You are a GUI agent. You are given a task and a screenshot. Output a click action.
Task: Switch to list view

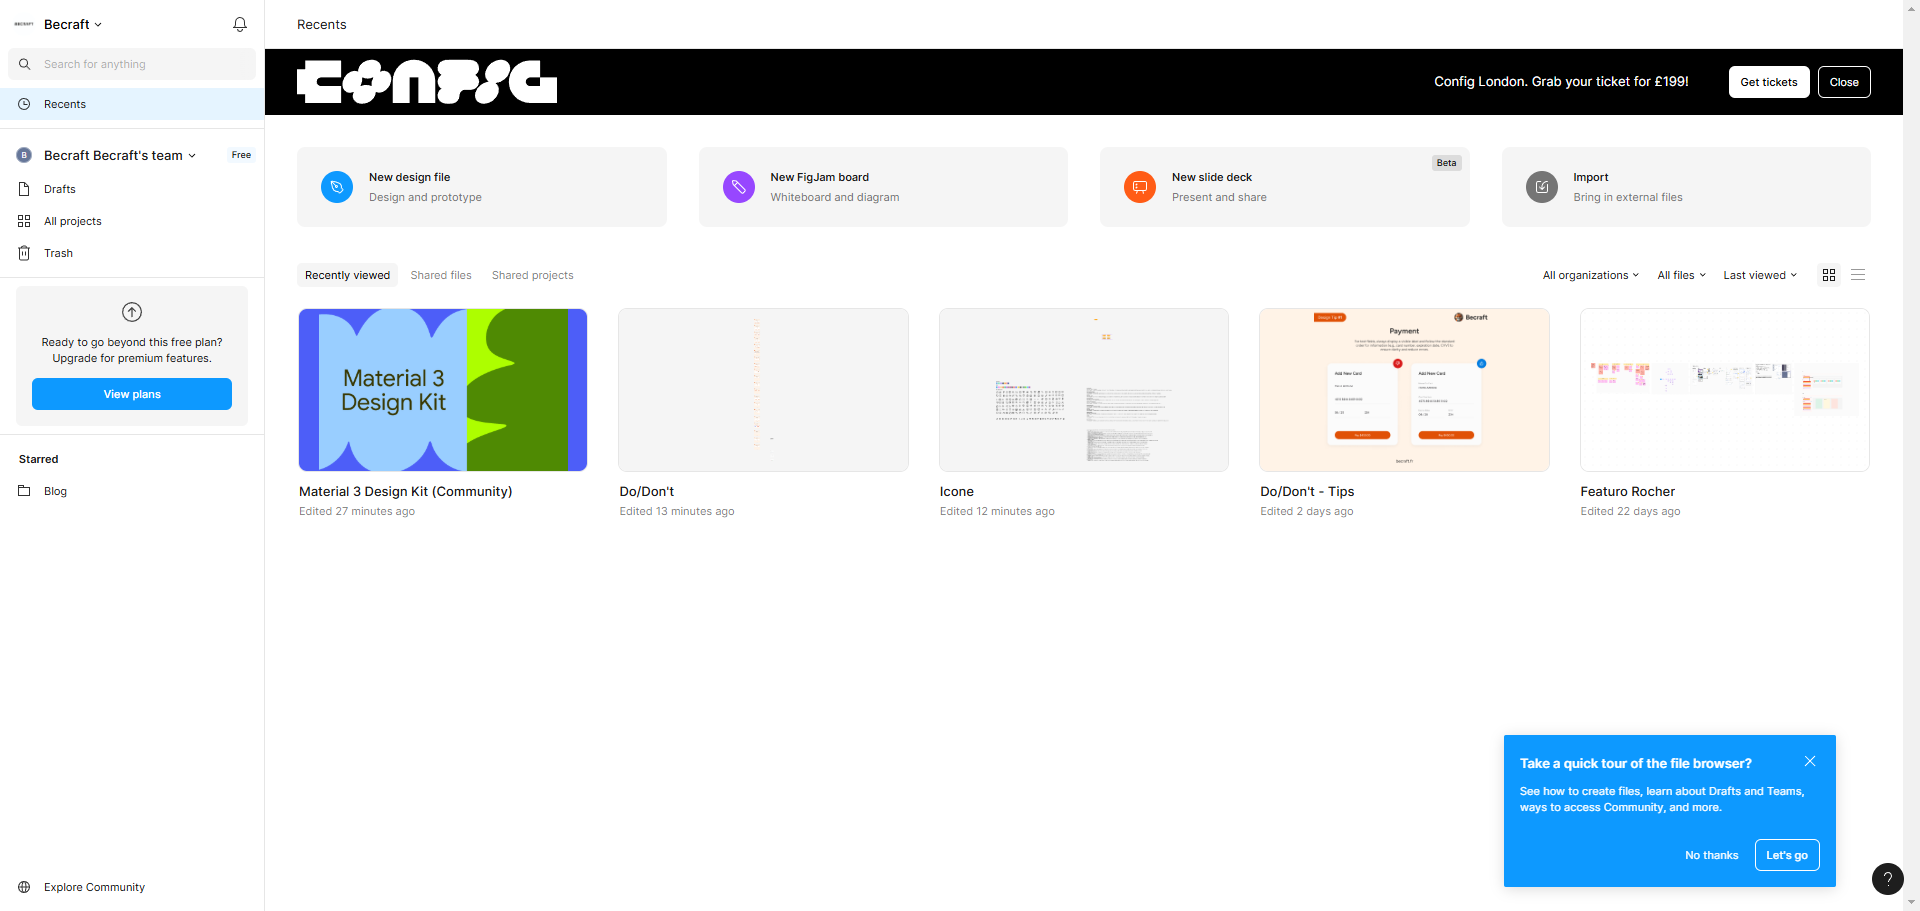click(x=1858, y=275)
